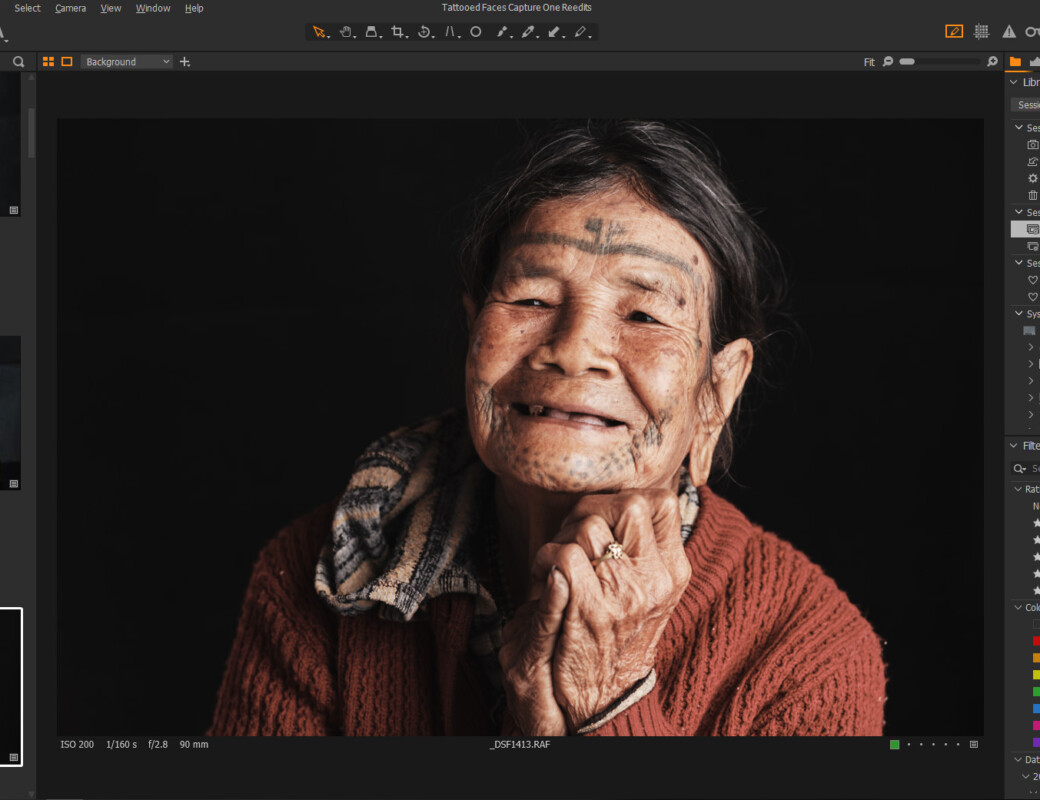Click the search magnifier above the browser
This screenshot has height=800, width=1040.
(18, 61)
